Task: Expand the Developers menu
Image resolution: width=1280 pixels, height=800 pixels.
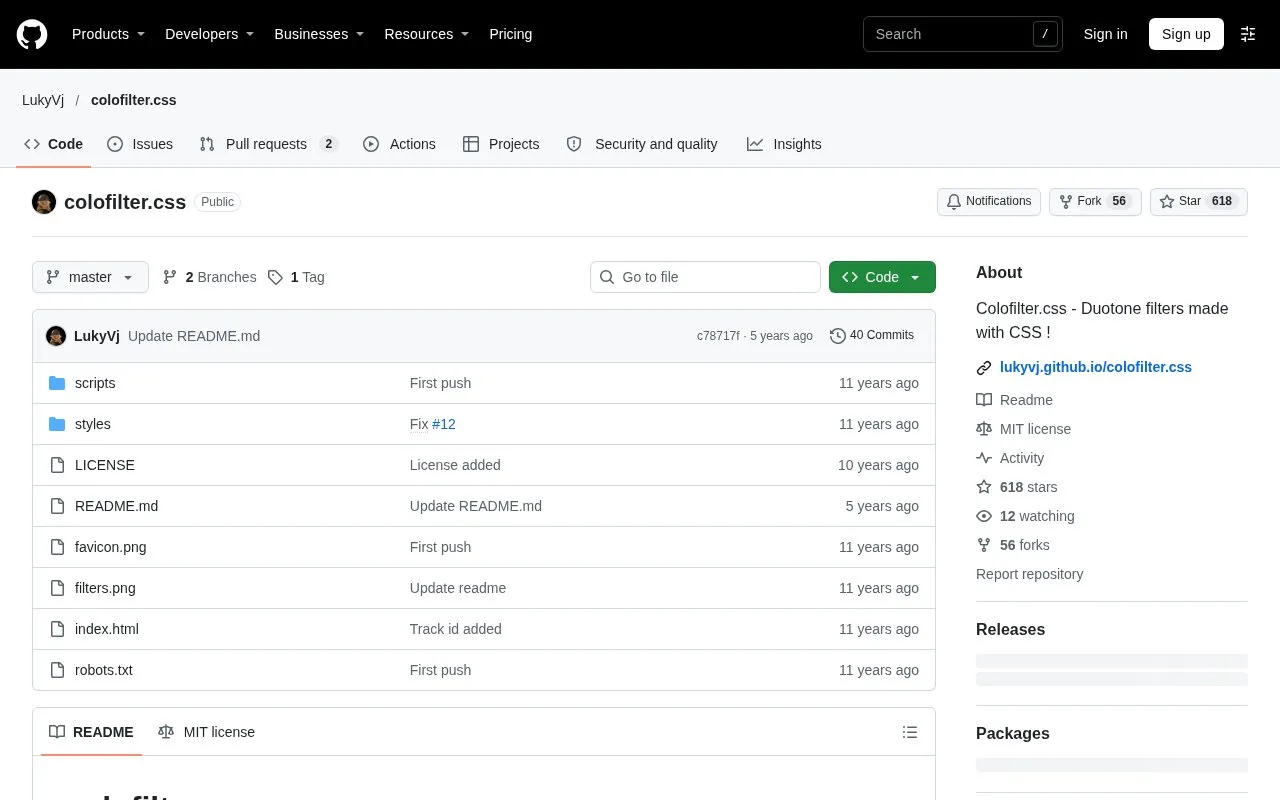Action: [x=210, y=34]
